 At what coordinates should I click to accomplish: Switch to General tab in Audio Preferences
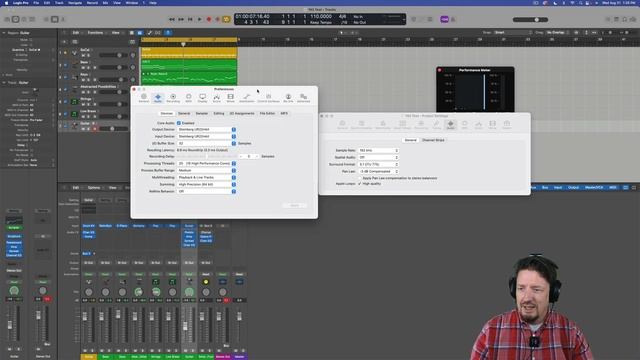(x=184, y=113)
